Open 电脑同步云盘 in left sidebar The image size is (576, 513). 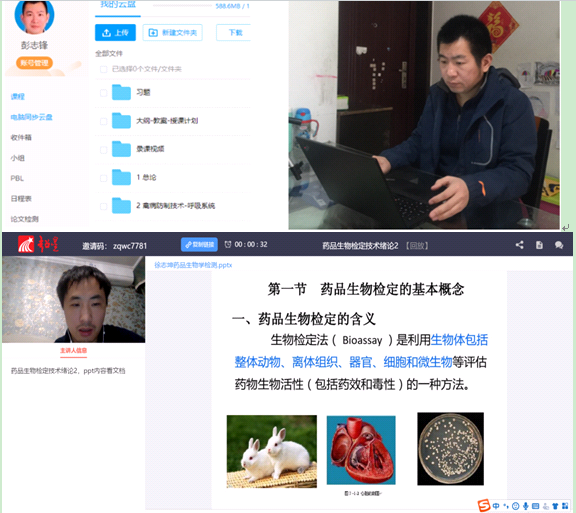pos(31,117)
